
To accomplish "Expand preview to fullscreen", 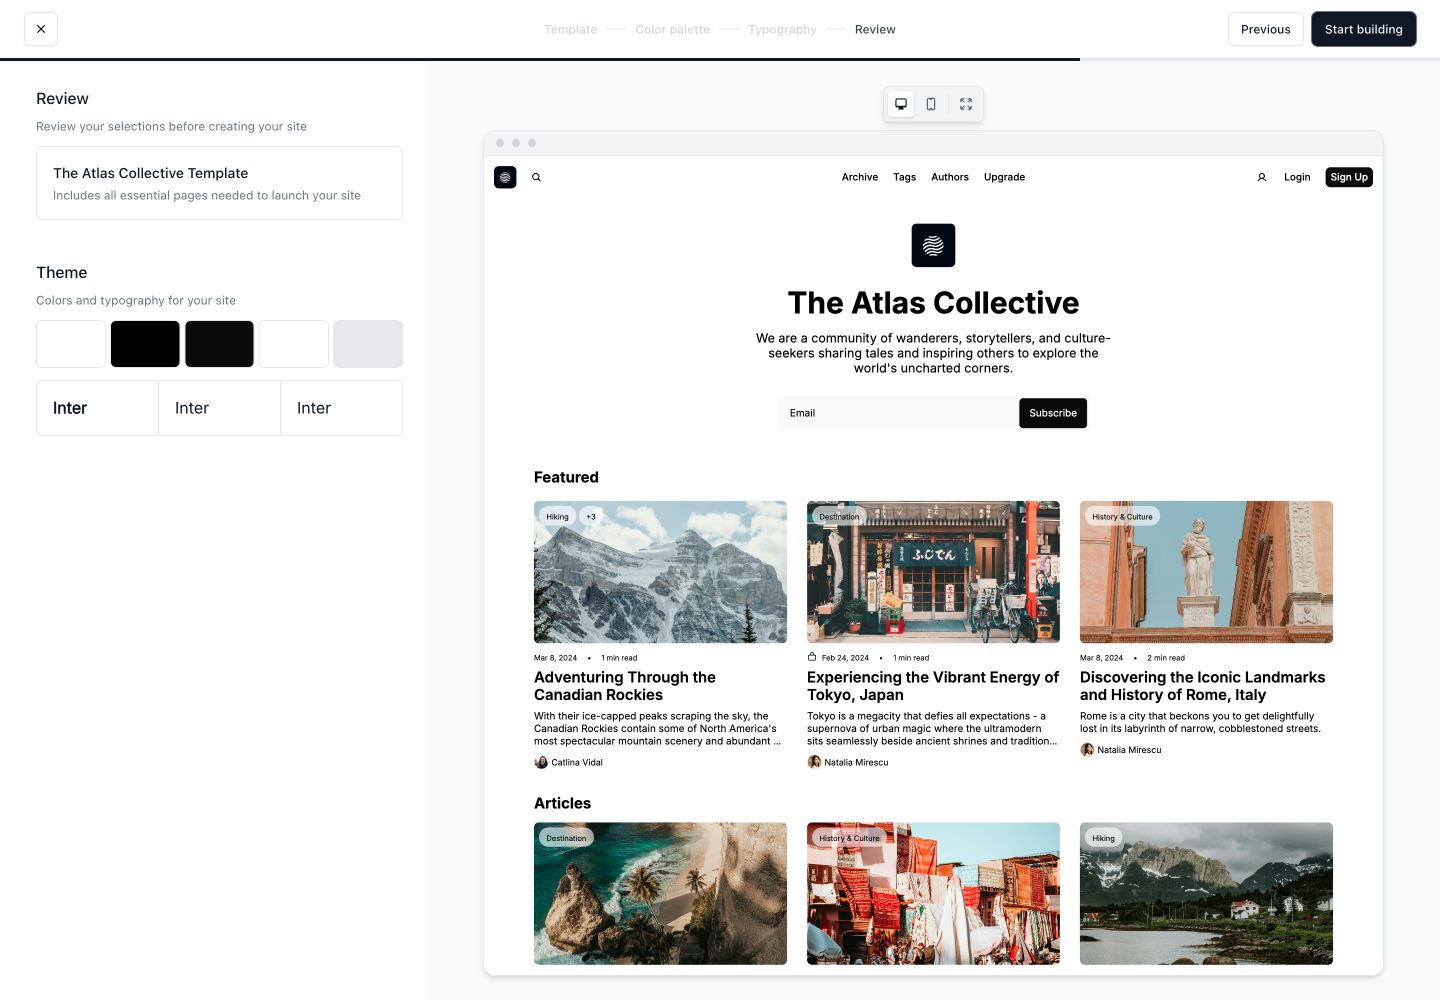I will point(966,104).
